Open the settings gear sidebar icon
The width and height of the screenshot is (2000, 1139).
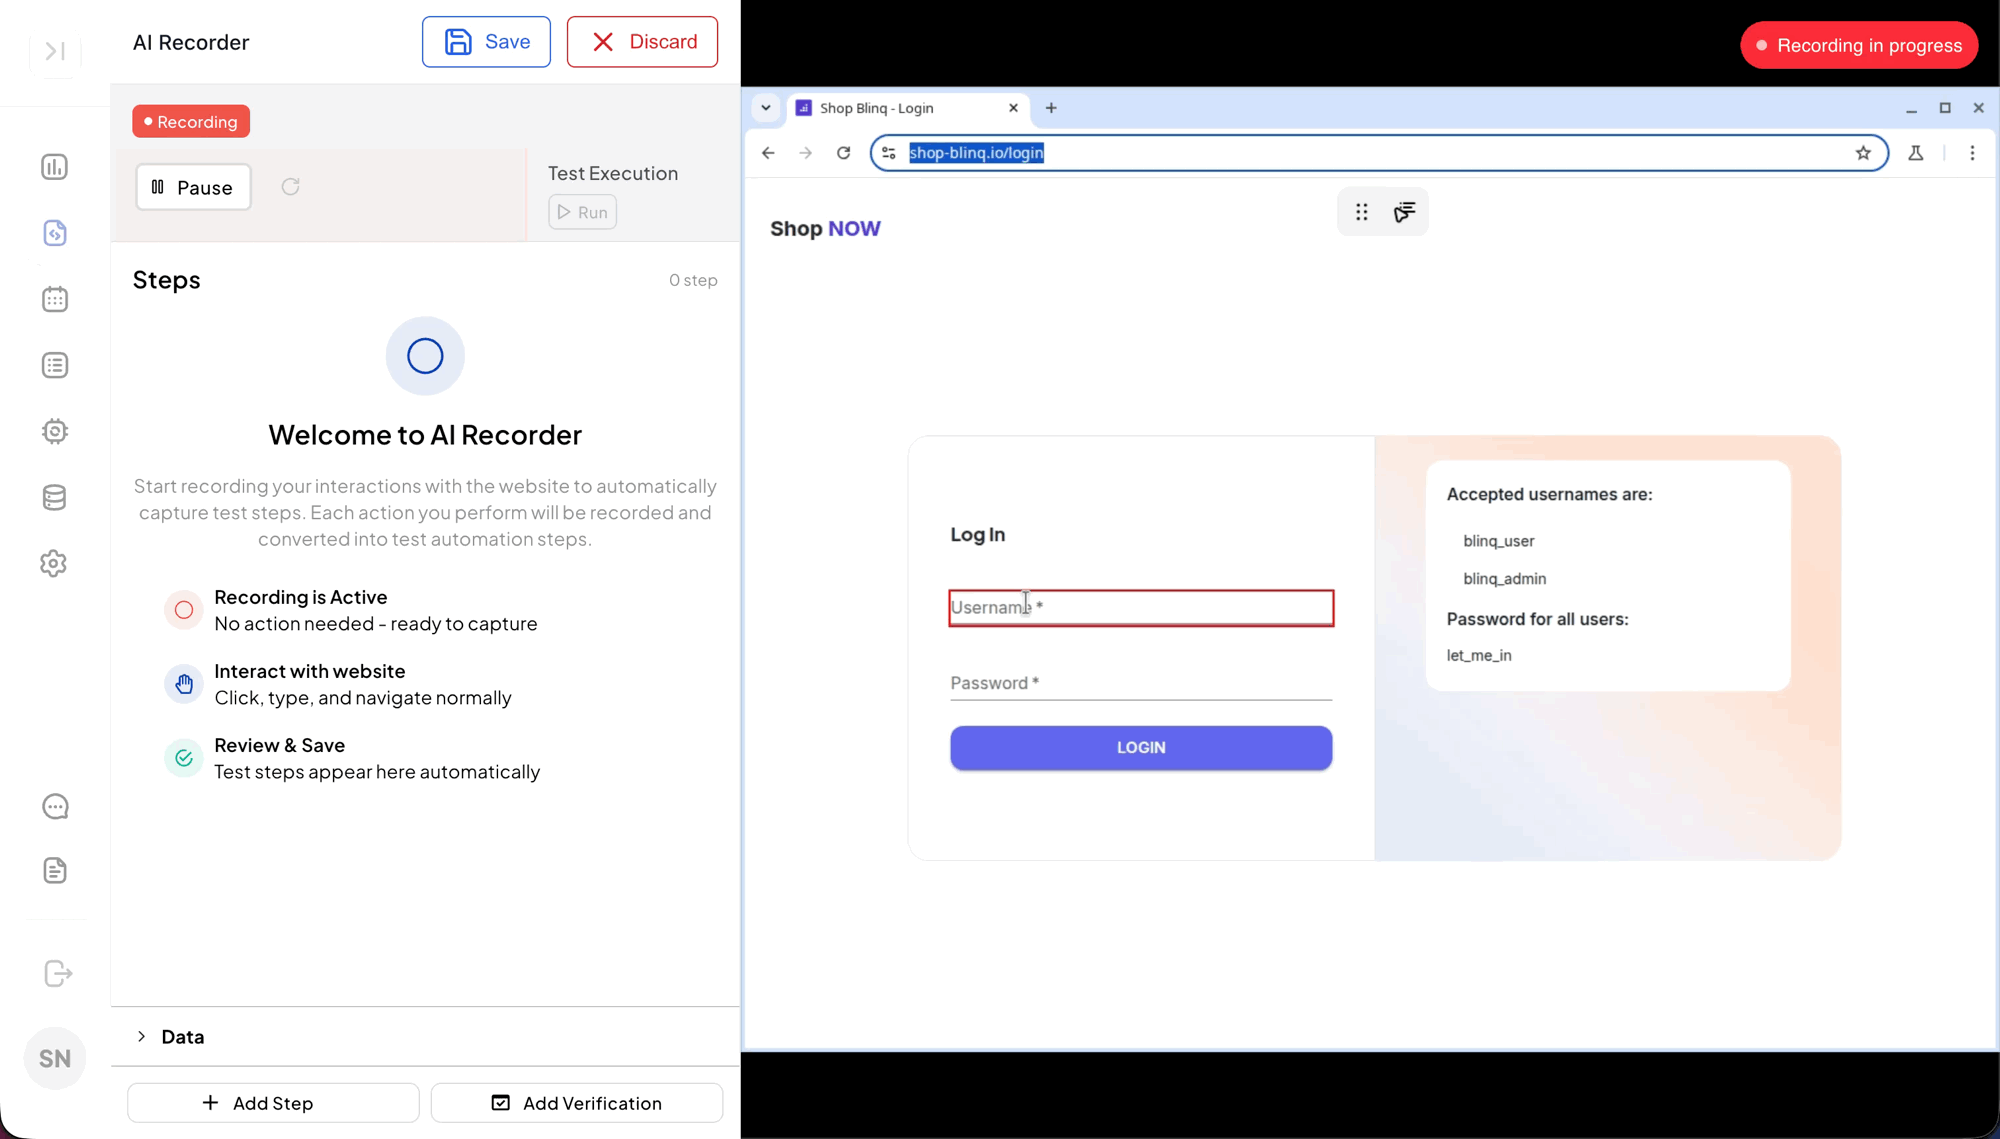[55, 563]
